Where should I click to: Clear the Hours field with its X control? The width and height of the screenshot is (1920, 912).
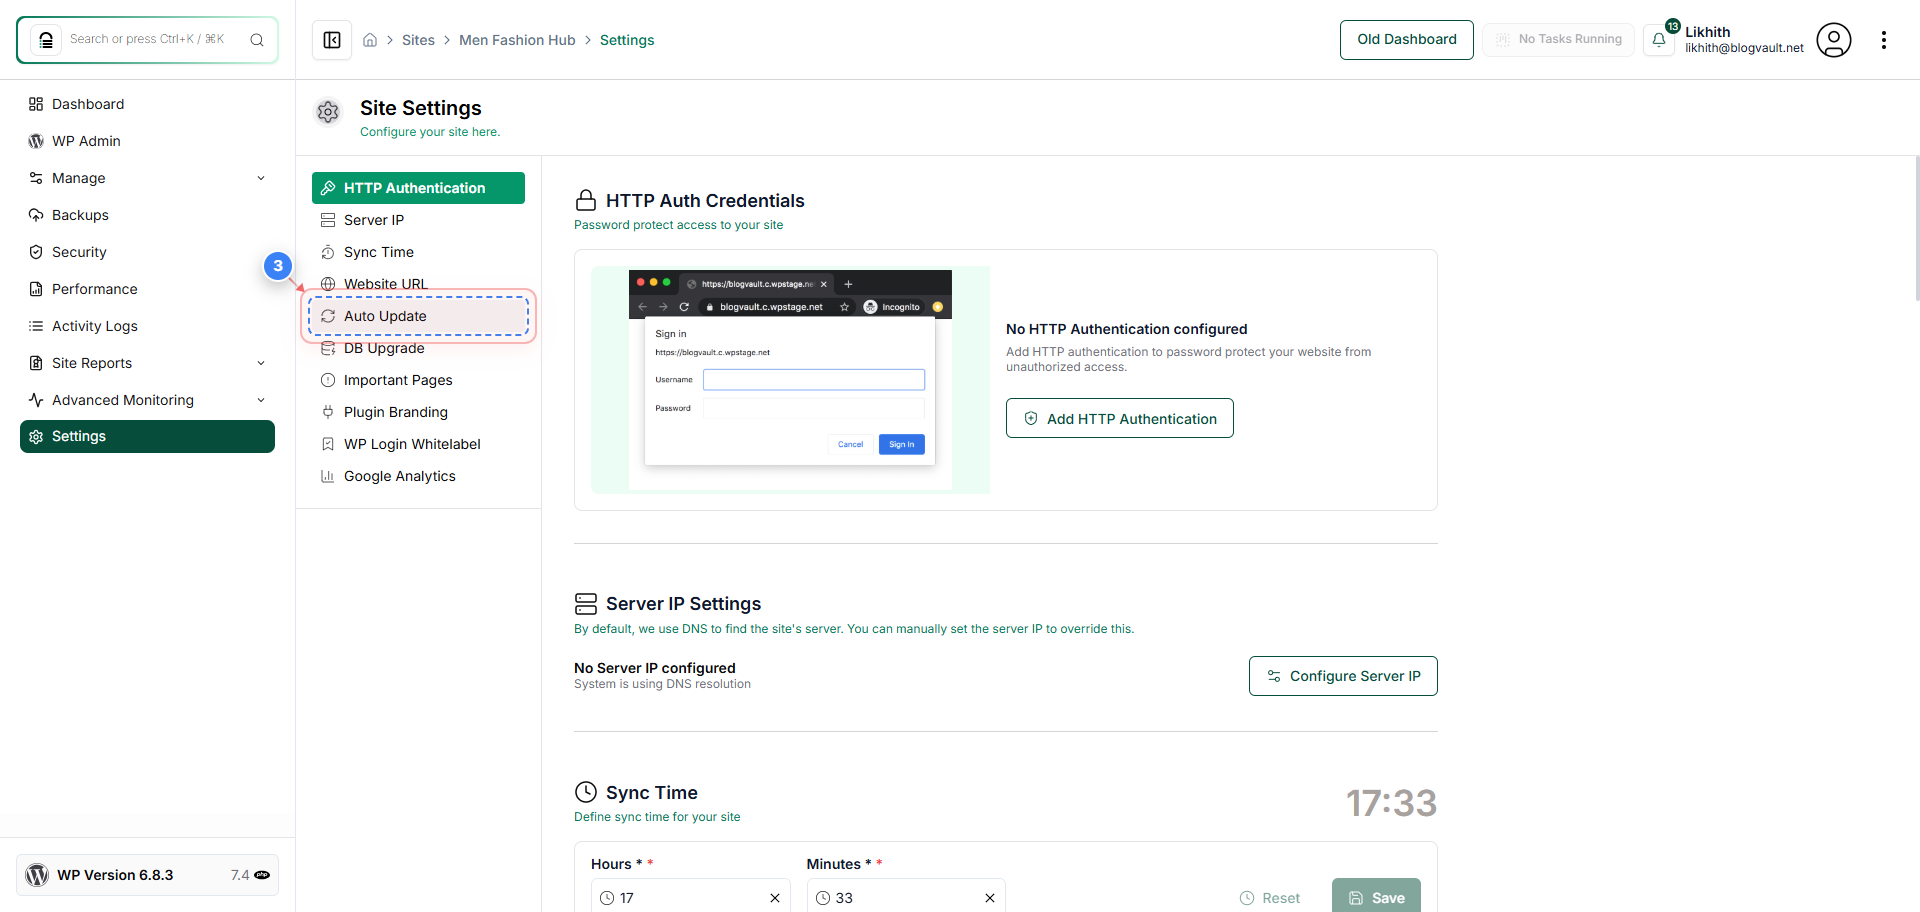click(775, 898)
